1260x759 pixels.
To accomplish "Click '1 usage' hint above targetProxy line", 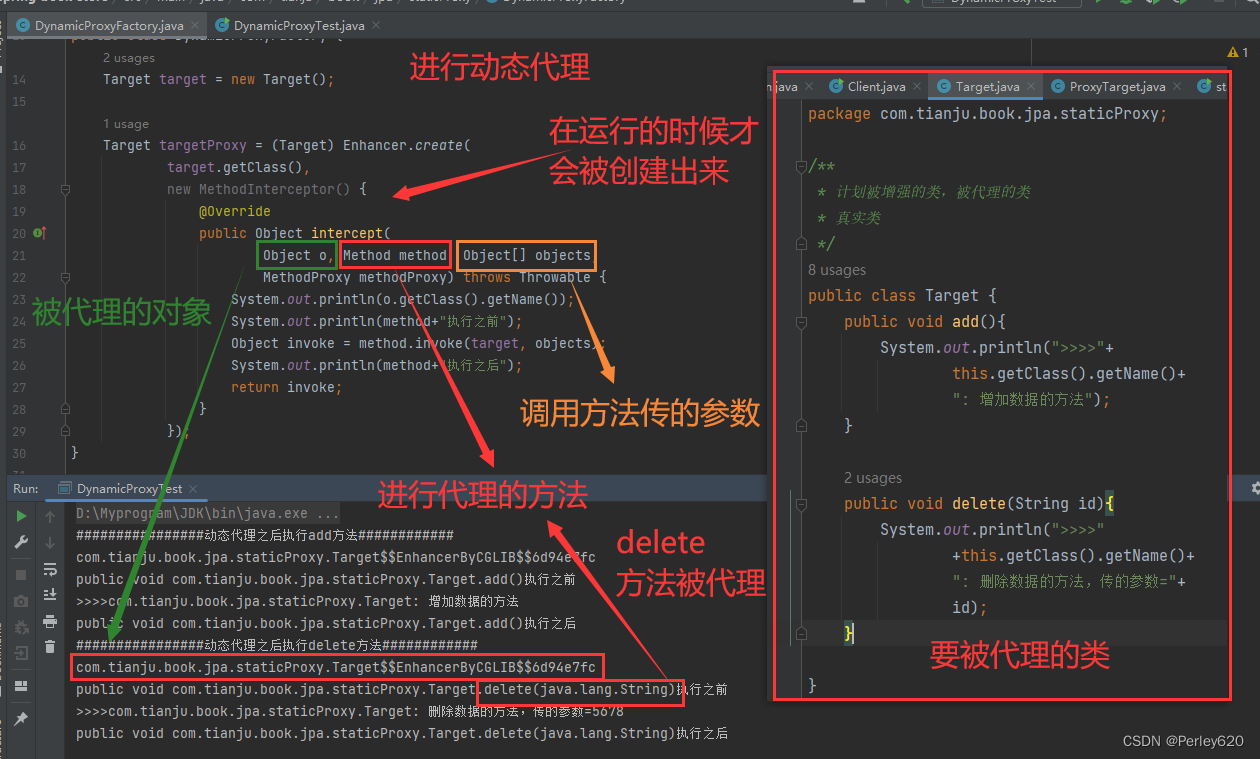I will [126, 124].
